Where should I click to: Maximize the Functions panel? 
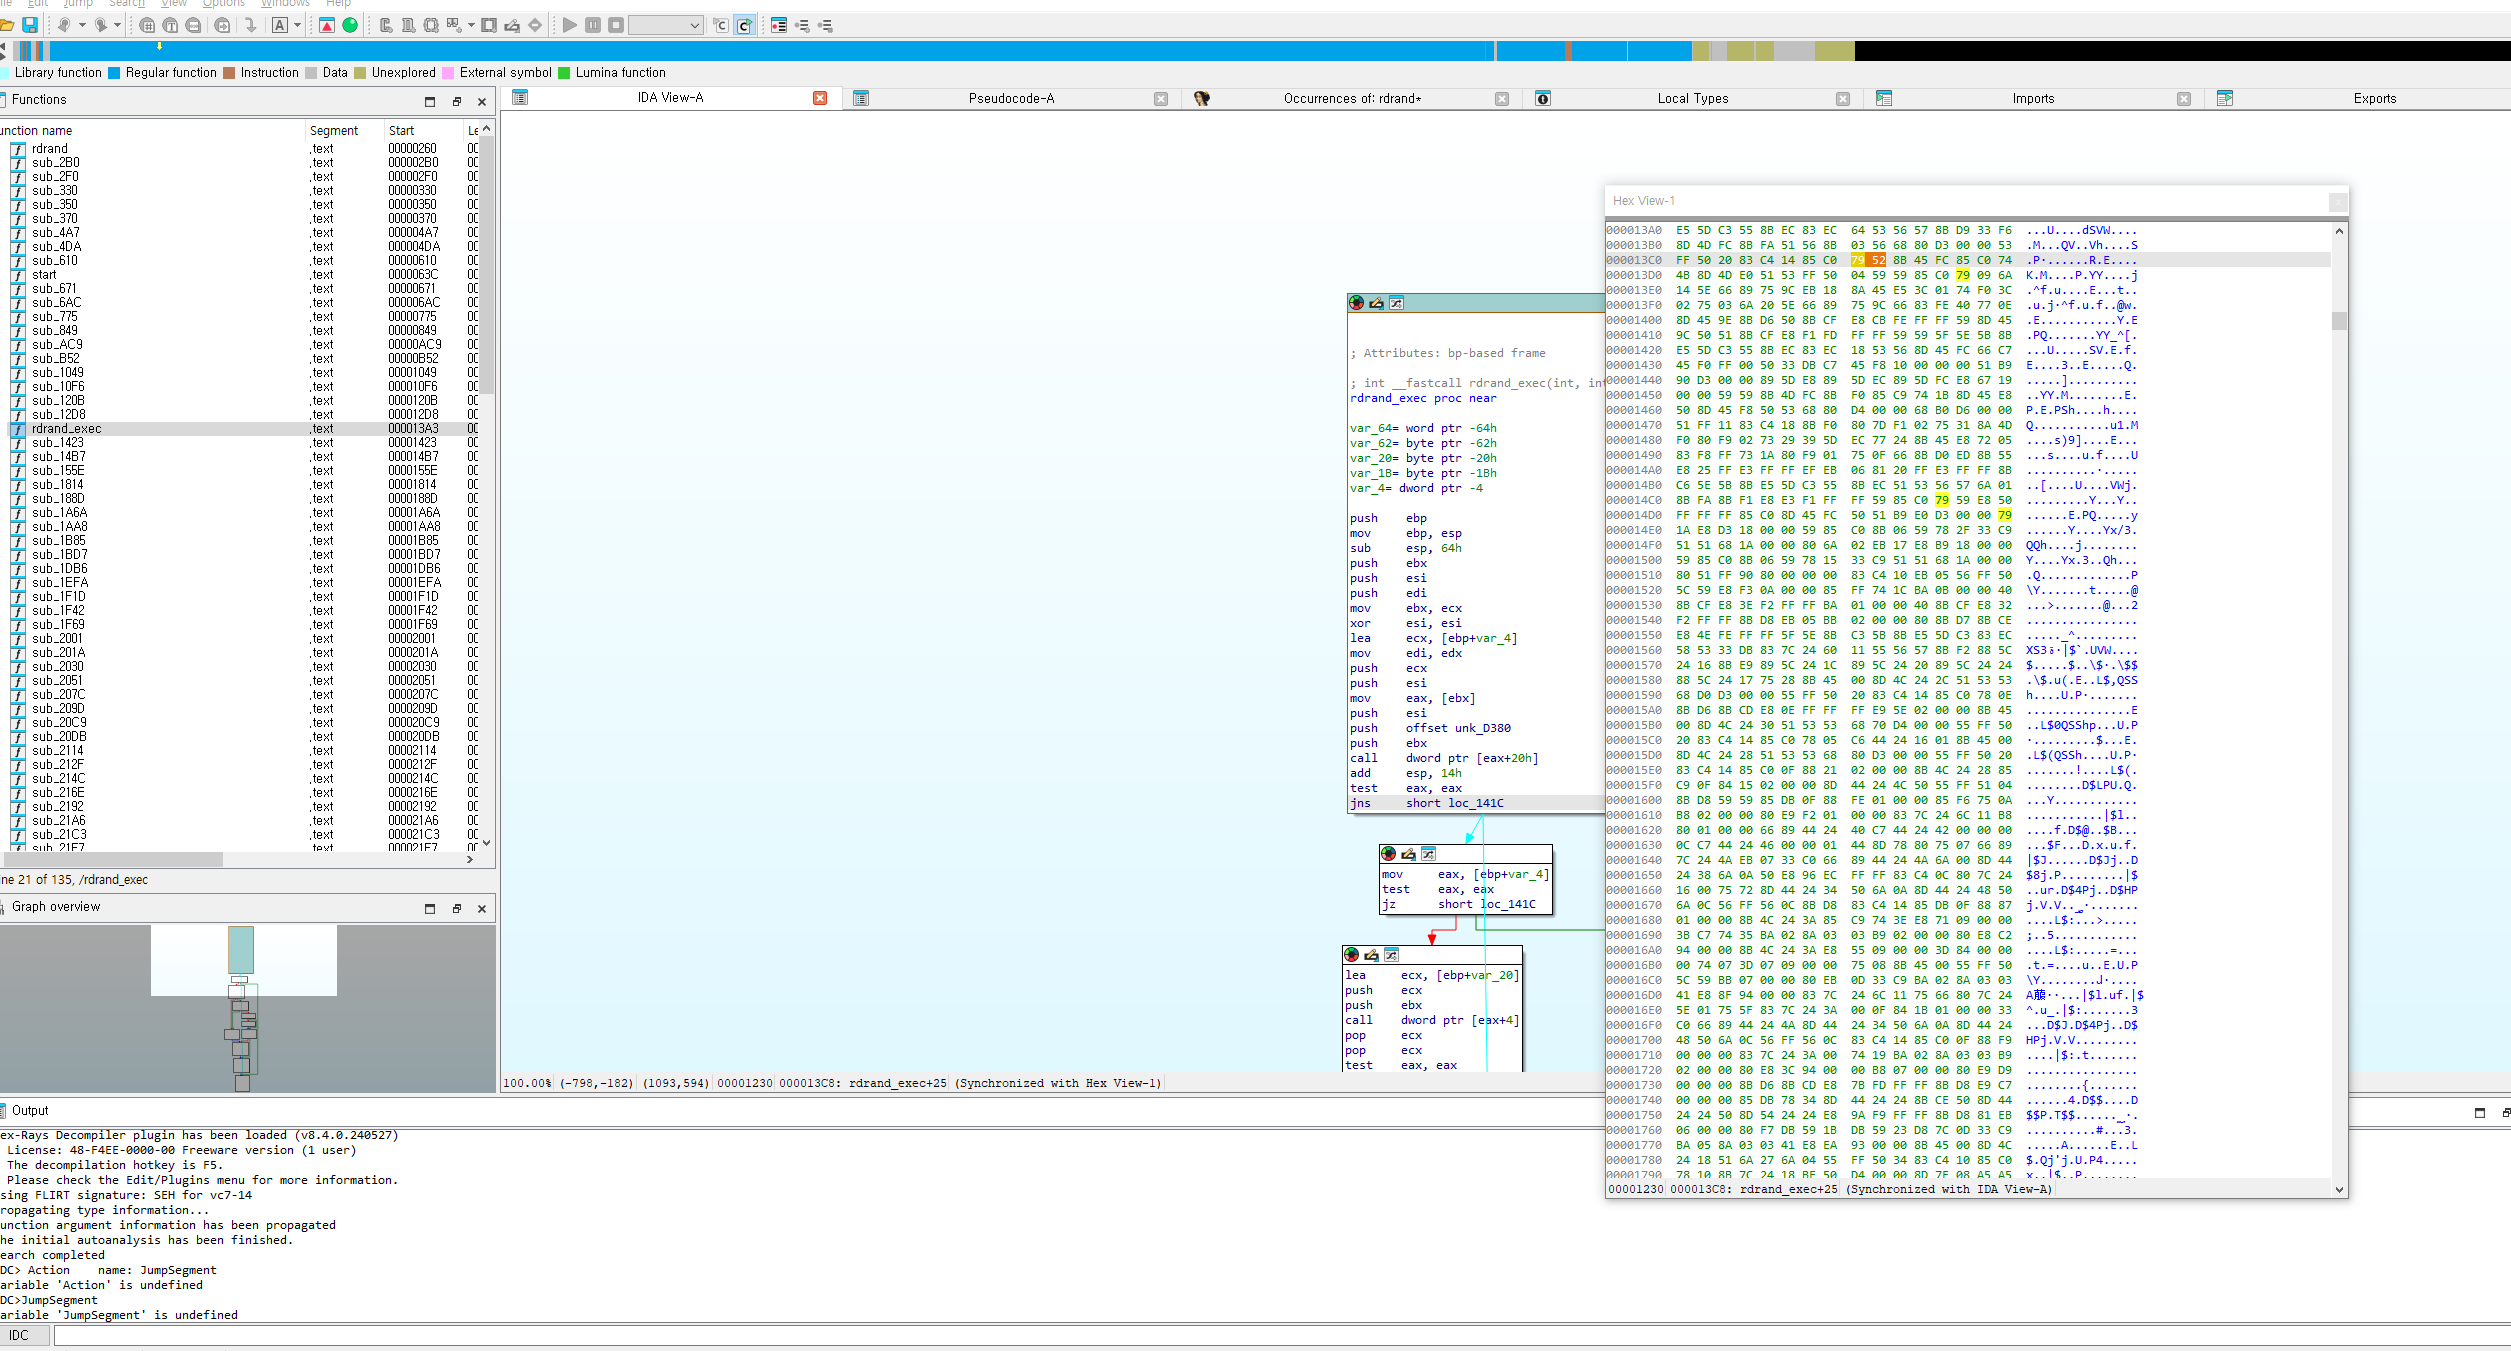point(430,101)
